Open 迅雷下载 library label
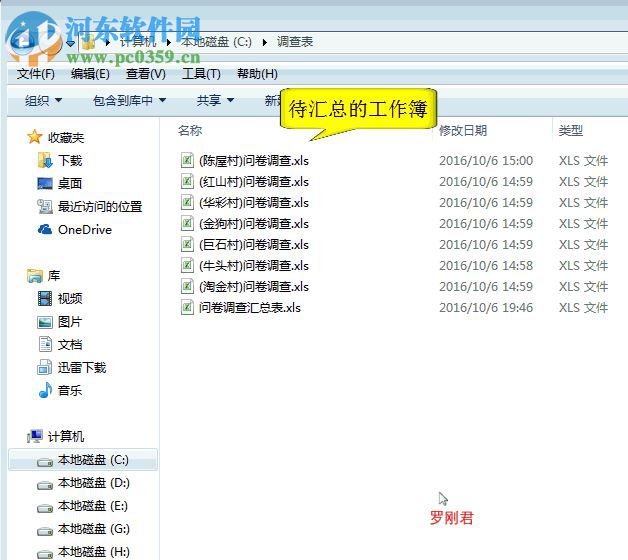628x560 pixels. point(82,367)
